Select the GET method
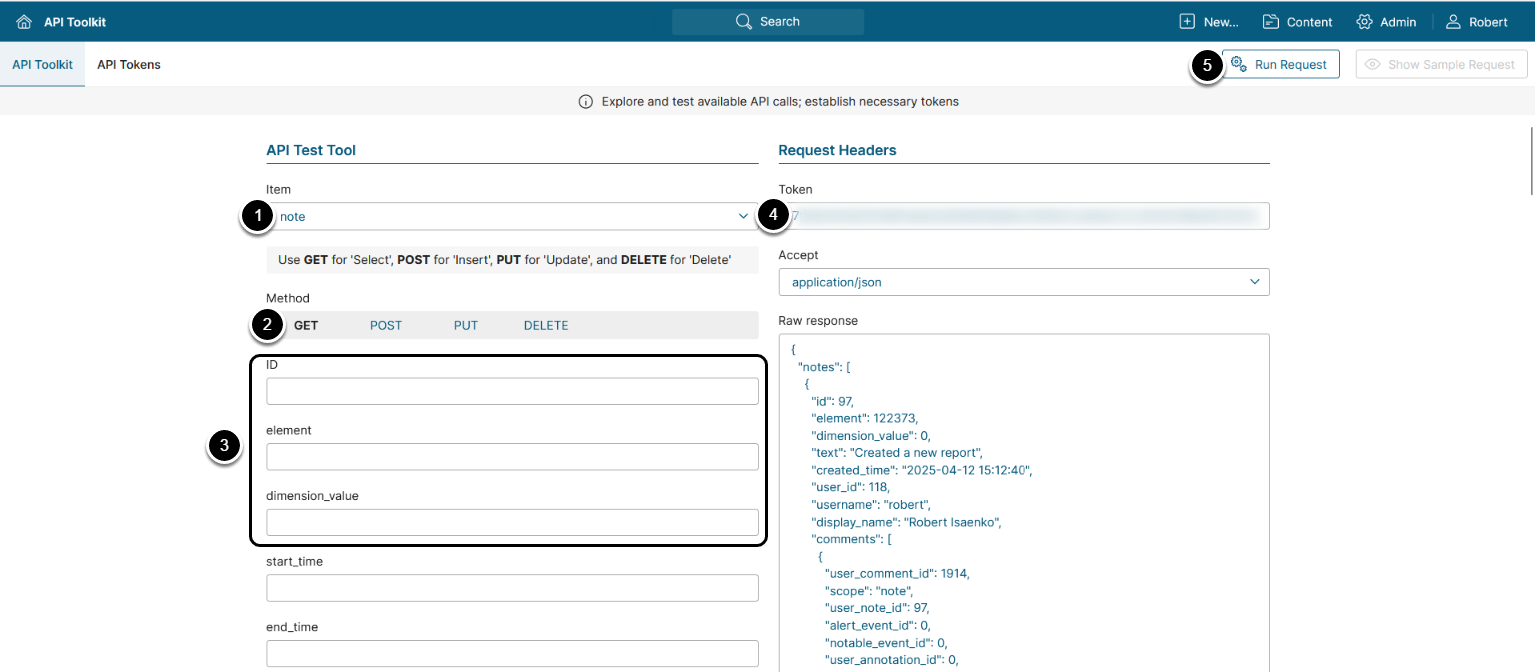The height and width of the screenshot is (672, 1535). (x=306, y=325)
